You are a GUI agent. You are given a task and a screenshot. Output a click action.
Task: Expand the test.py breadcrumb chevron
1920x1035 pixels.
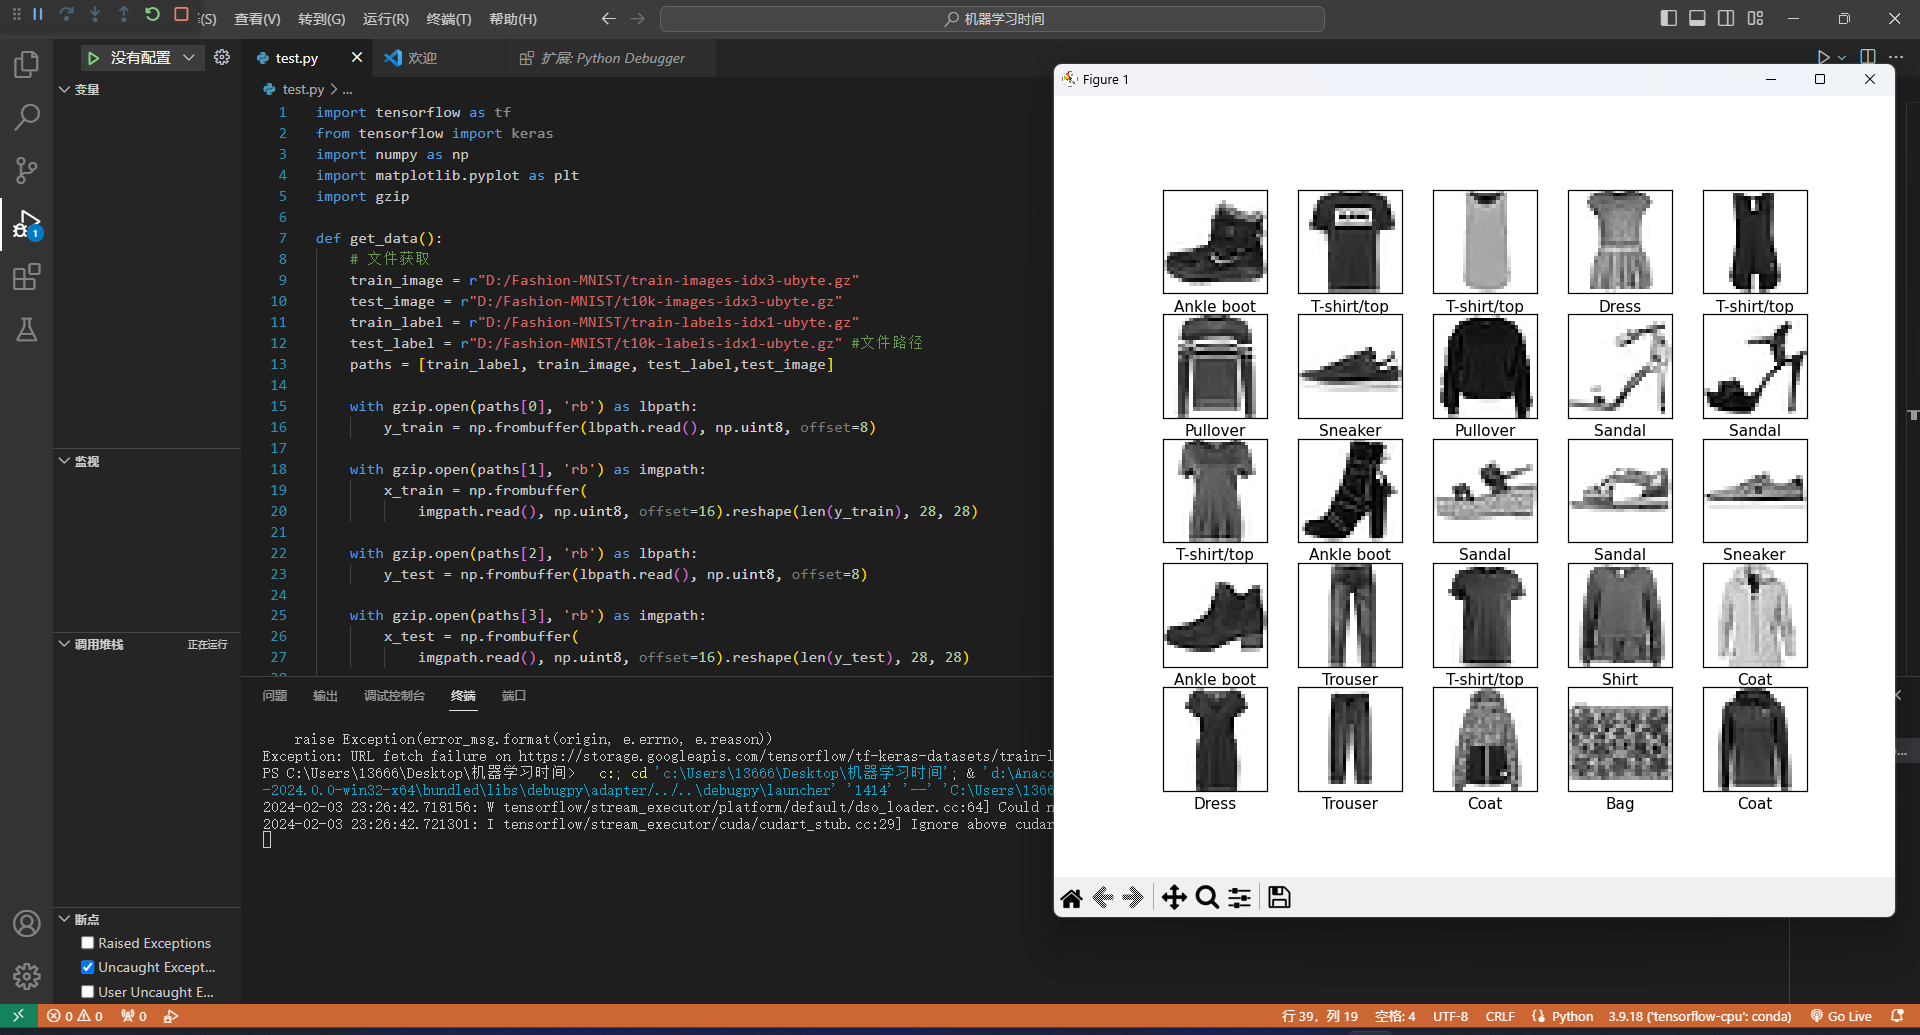coord(334,89)
